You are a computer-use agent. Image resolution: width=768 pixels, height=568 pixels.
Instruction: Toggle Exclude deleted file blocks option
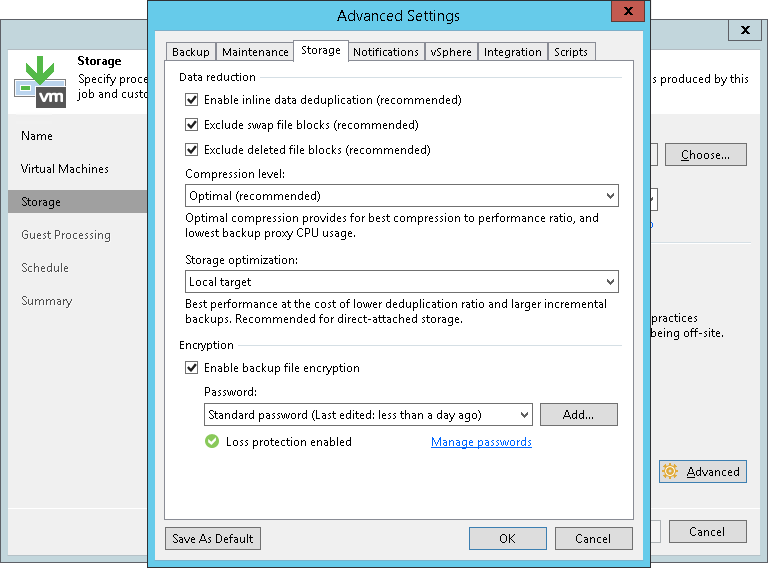[x=192, y=150]
